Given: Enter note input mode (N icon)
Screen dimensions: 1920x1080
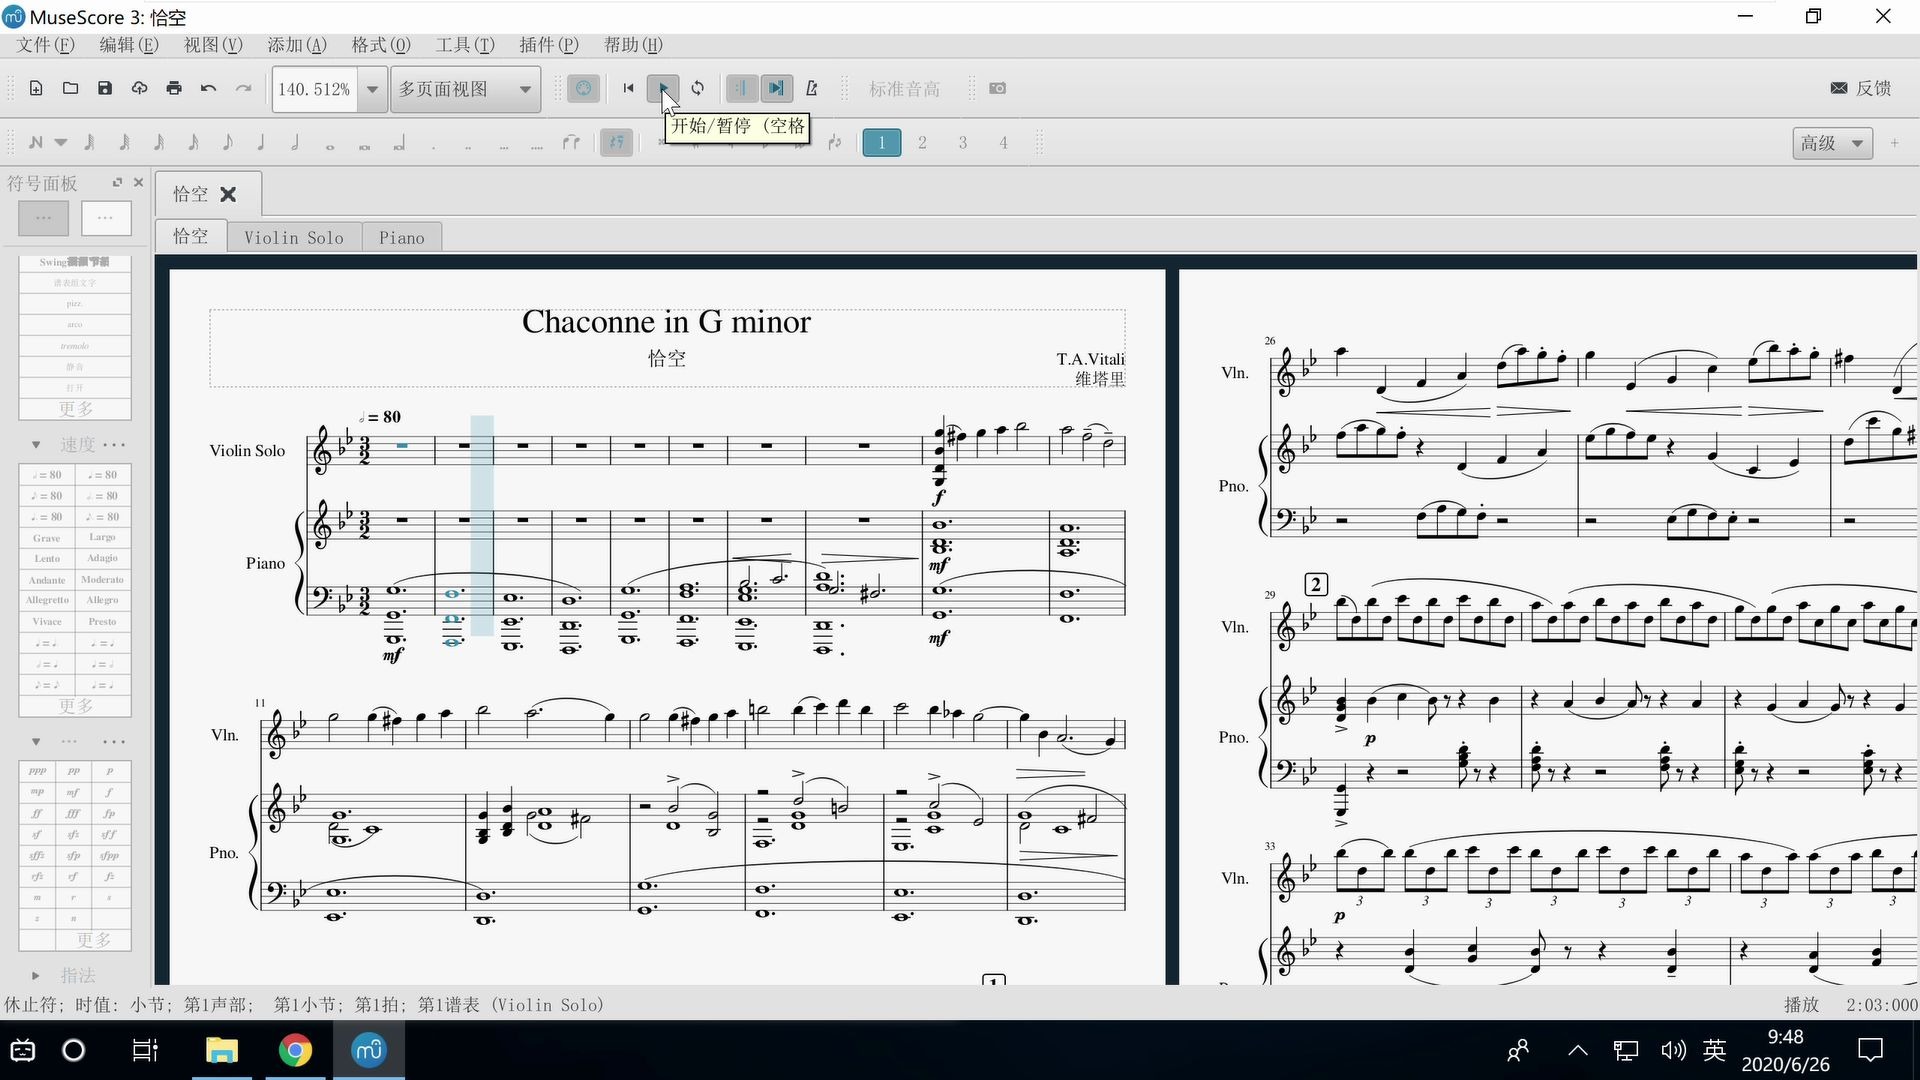Looking at the screenshot, I should pos(36,143).
